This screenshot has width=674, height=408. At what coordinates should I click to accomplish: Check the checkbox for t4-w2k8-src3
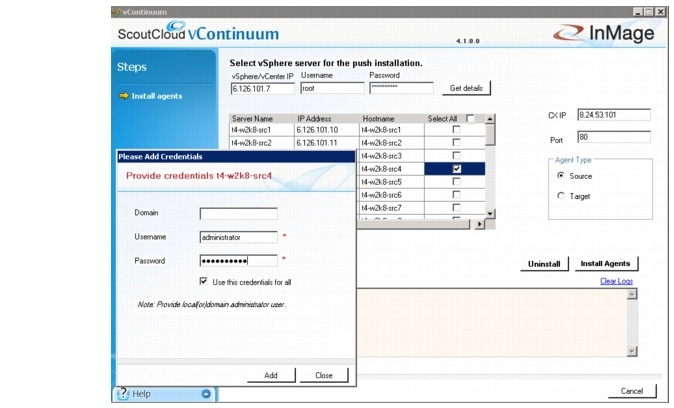coord(456,155)
